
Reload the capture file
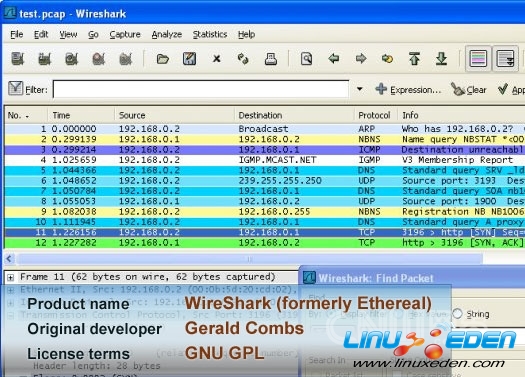pyautogui.click(x=243, y=59)
